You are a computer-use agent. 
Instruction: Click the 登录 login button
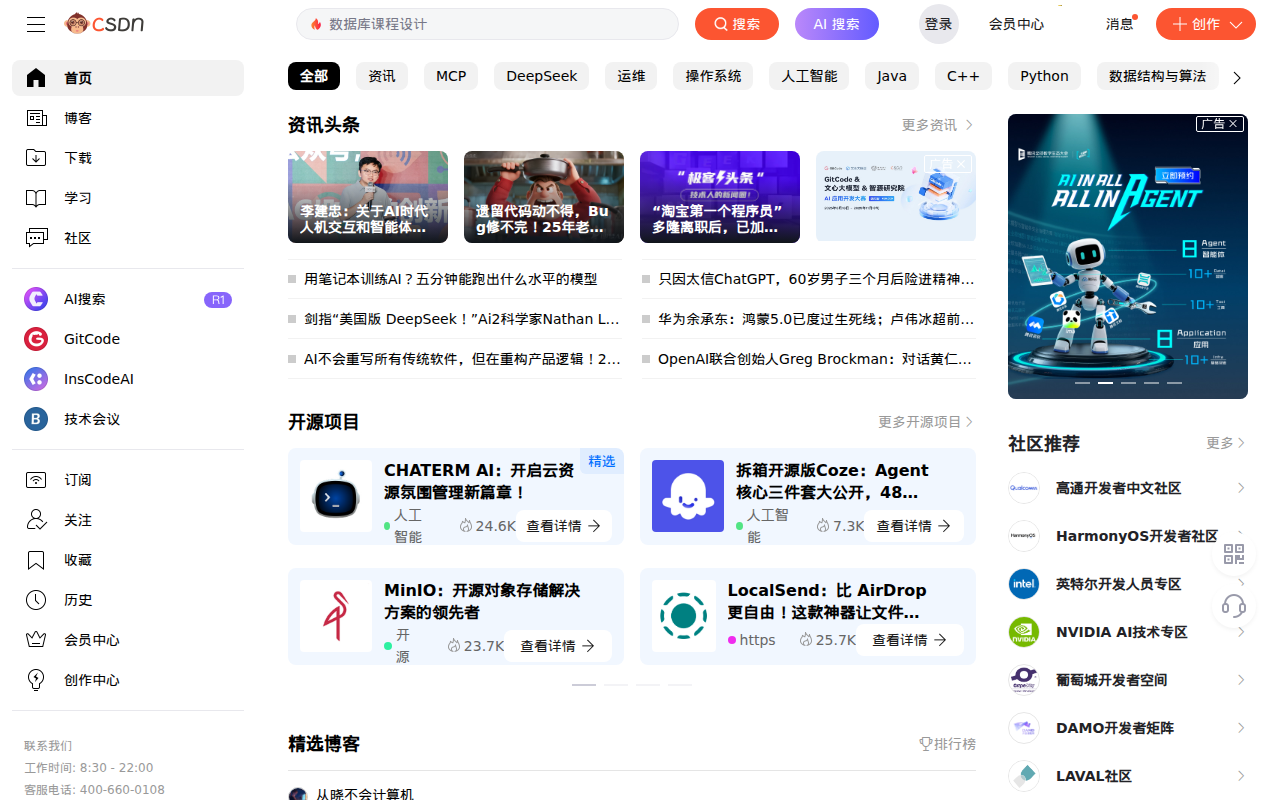(x=939, y=24)
